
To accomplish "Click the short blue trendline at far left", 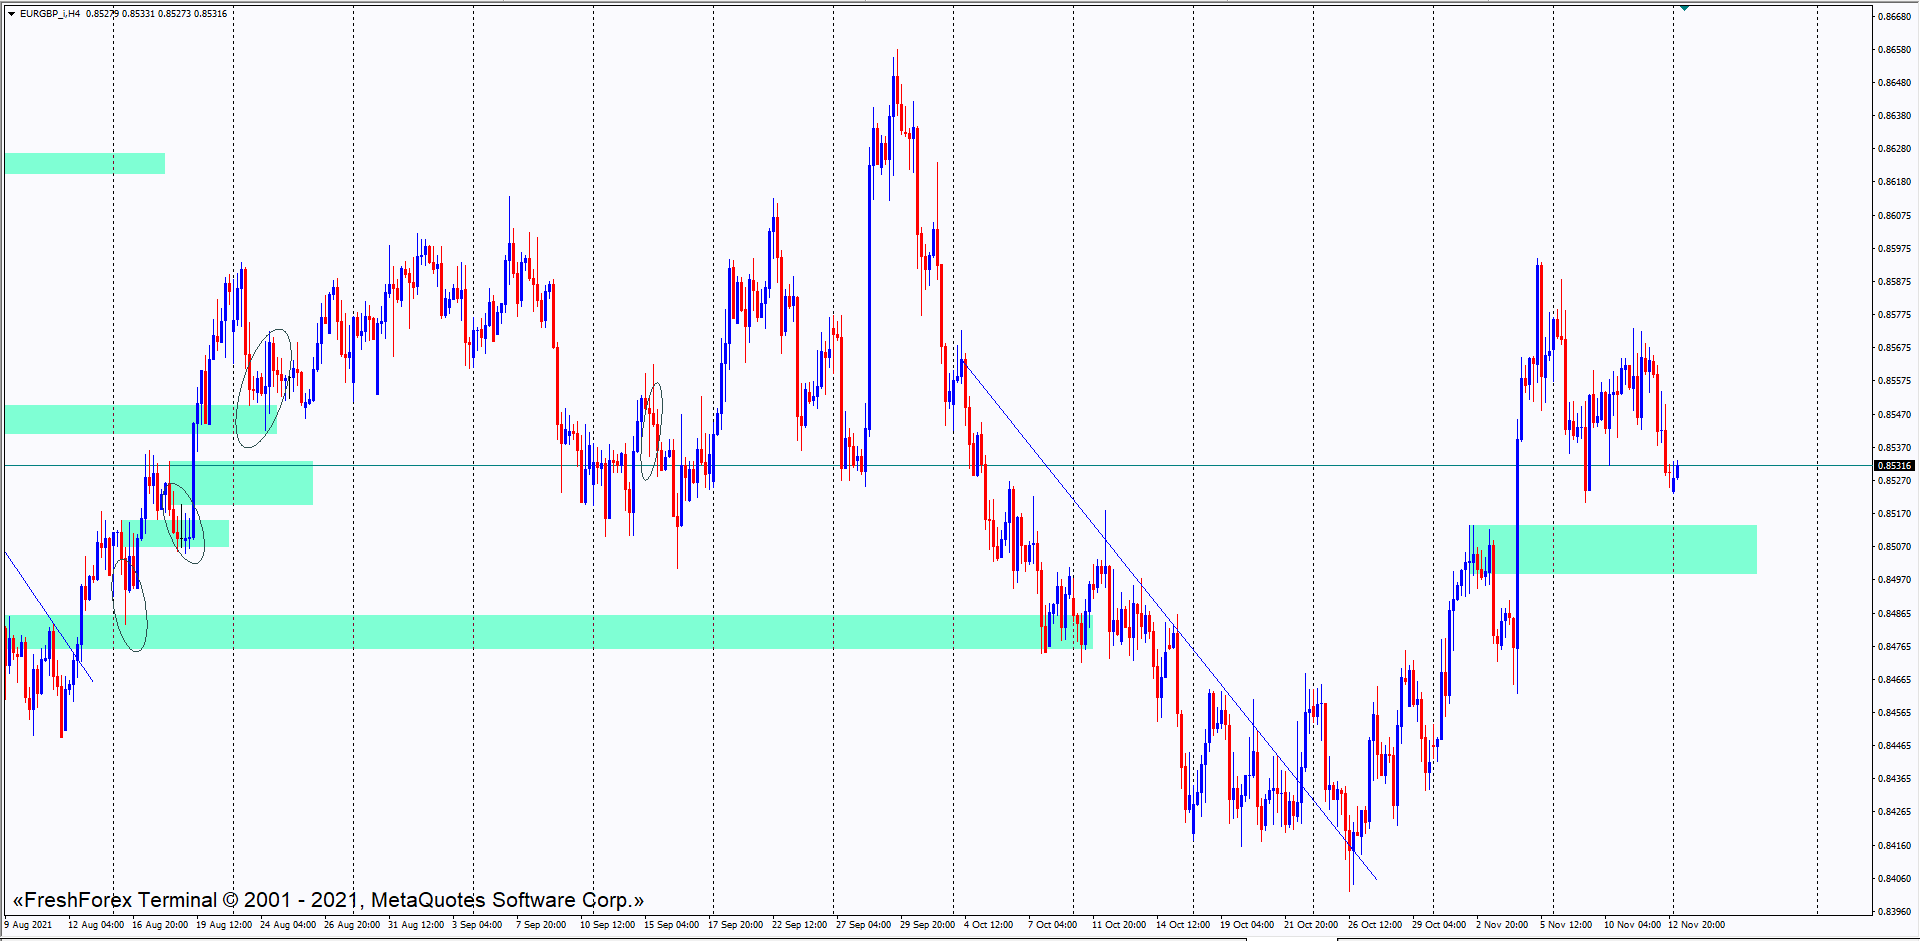I will (48, 615).
